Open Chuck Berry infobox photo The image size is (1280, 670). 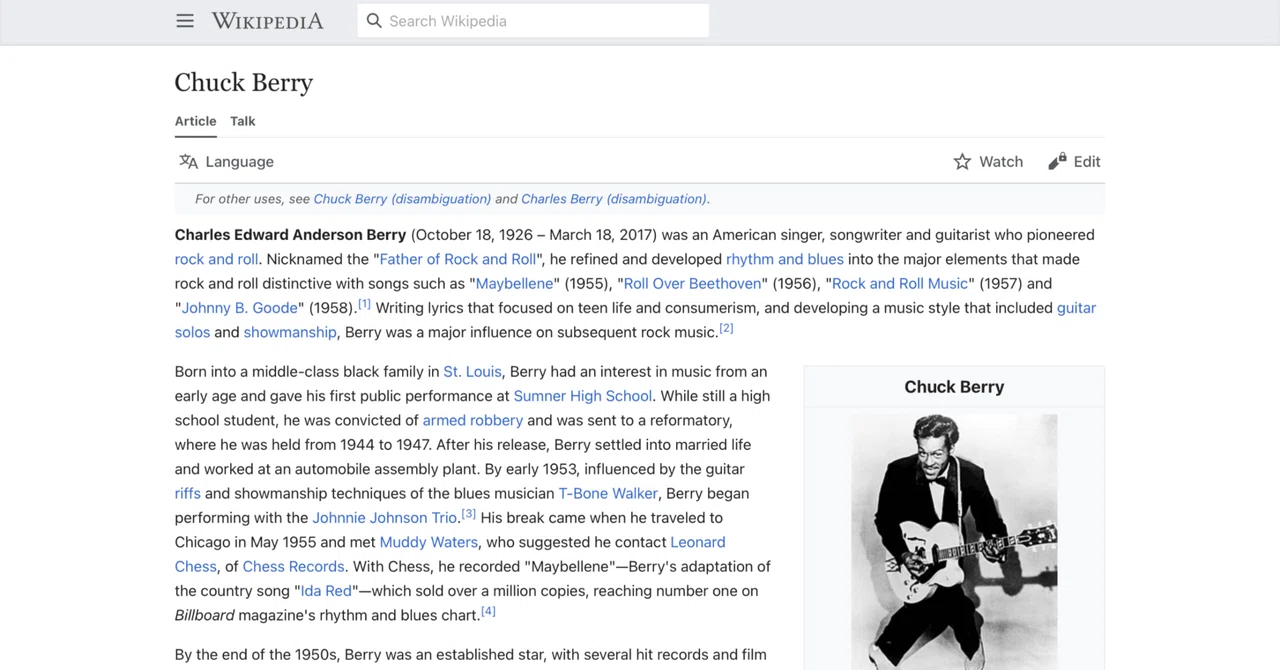pos(954,541)
